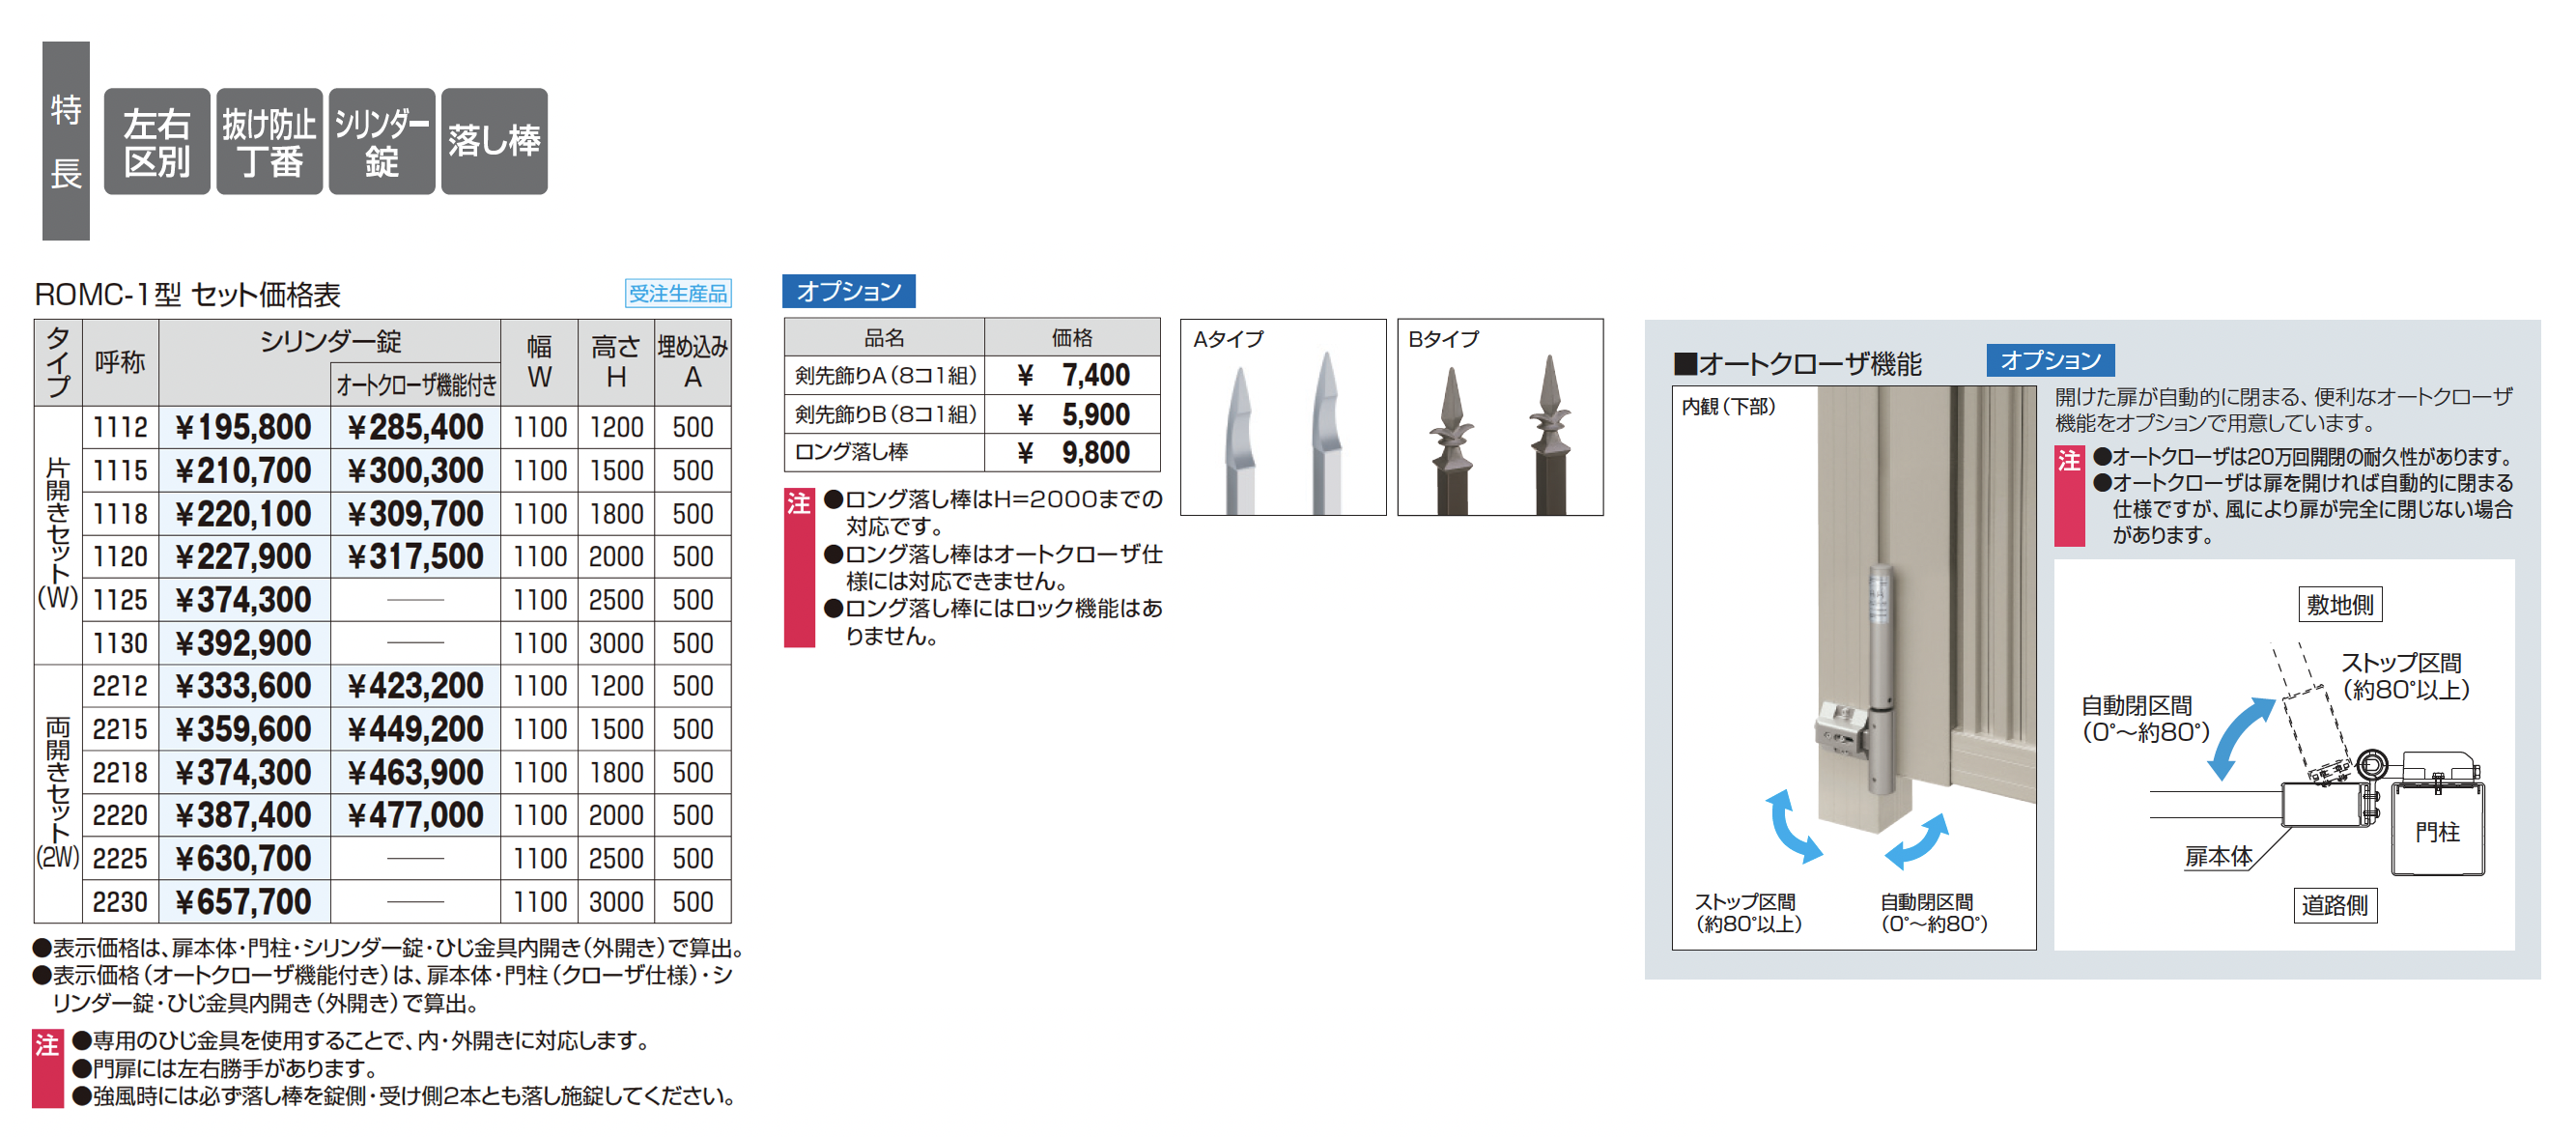Select price ¥657,700 for model 2230
The height and width of the screenshot is (1137, 2576).
click(244, 901)
